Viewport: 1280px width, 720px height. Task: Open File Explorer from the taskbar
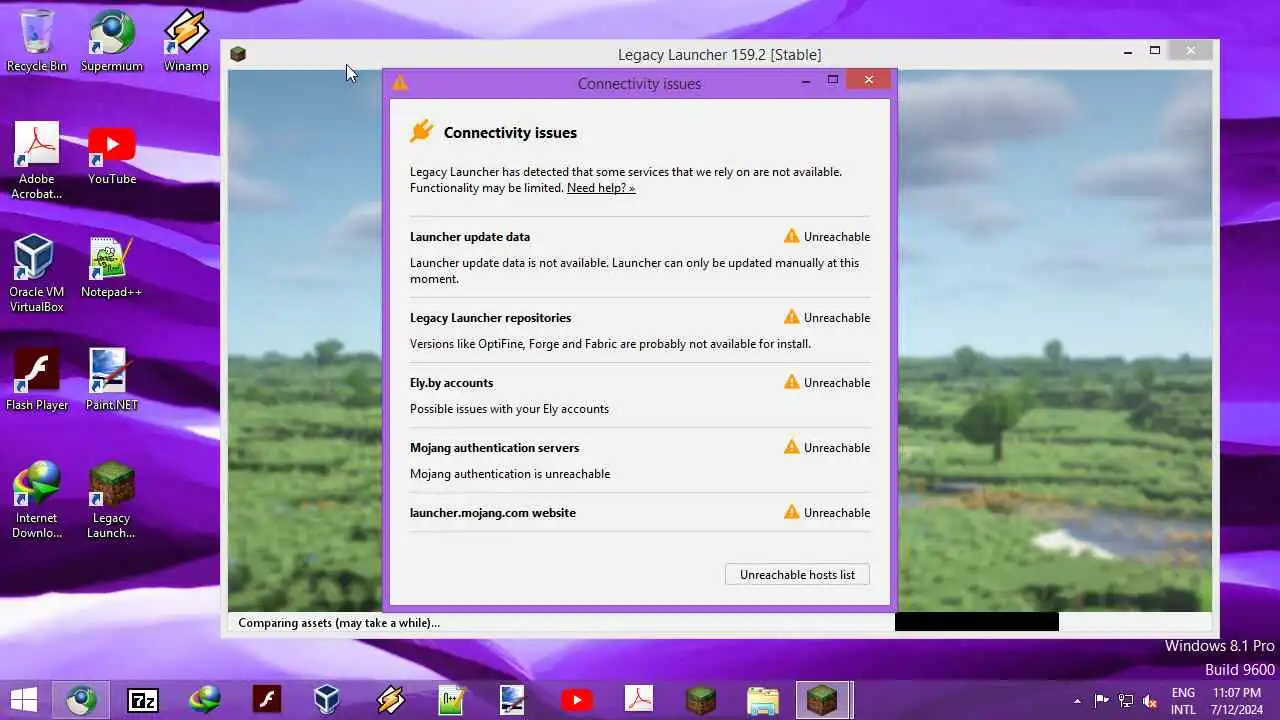tap(762, 699)
